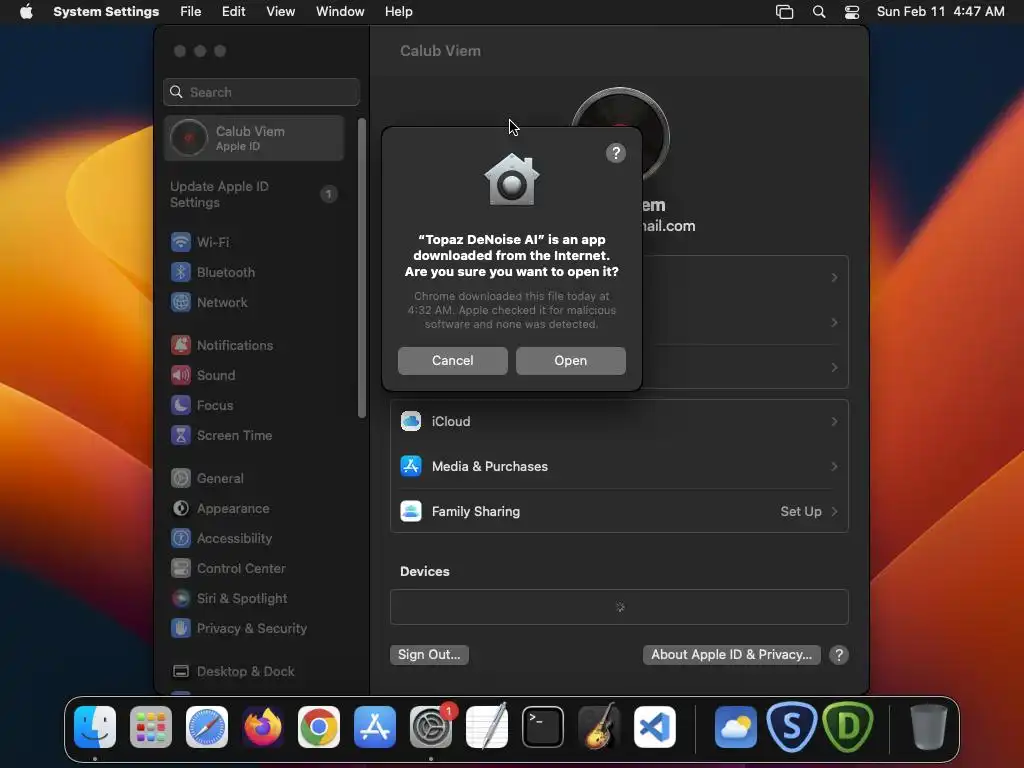This screenshot has width=1024, height=768.
Task: Open the View menu
Action: point(280,12)
